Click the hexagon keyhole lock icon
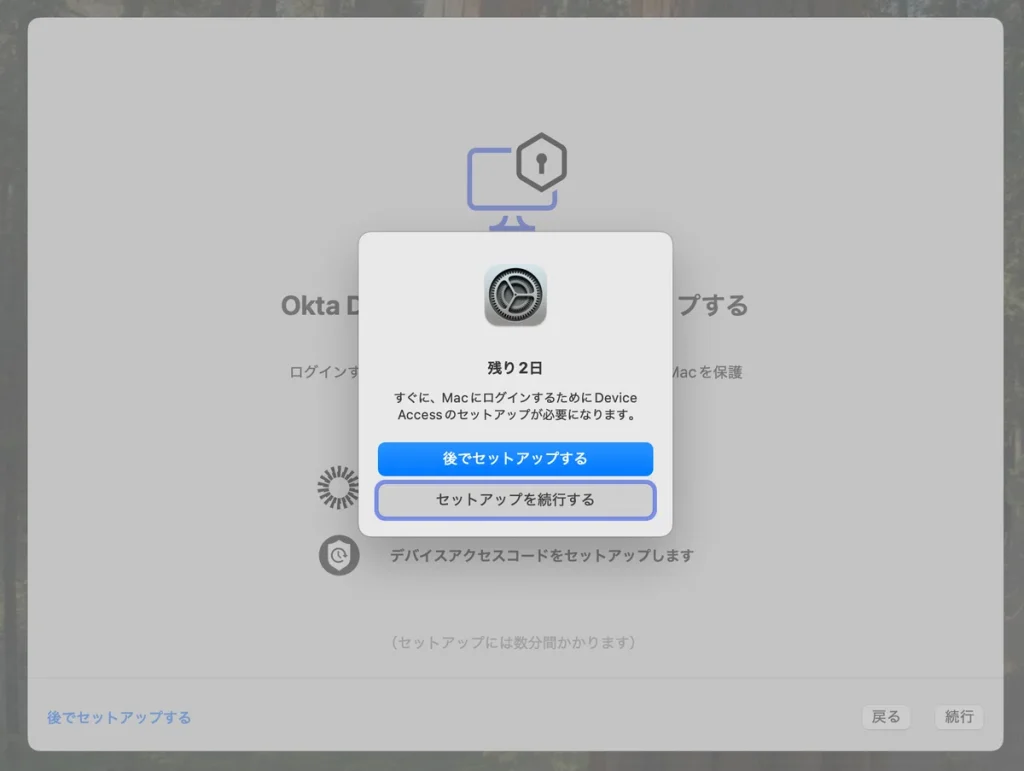This screenshot has height=771, width=1024. 541,162
